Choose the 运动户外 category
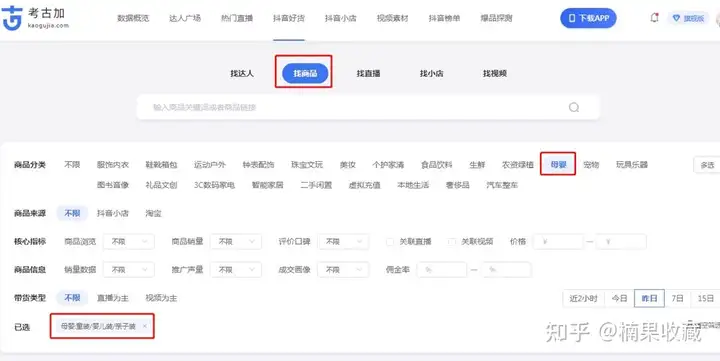 point(210,164)
